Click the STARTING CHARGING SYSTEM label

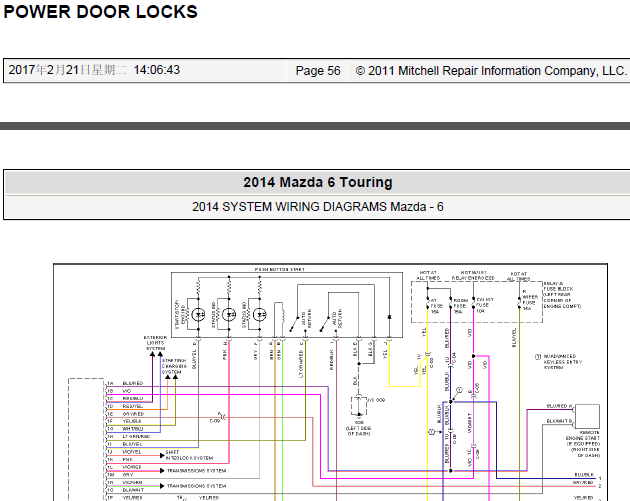tap(174, 366)
